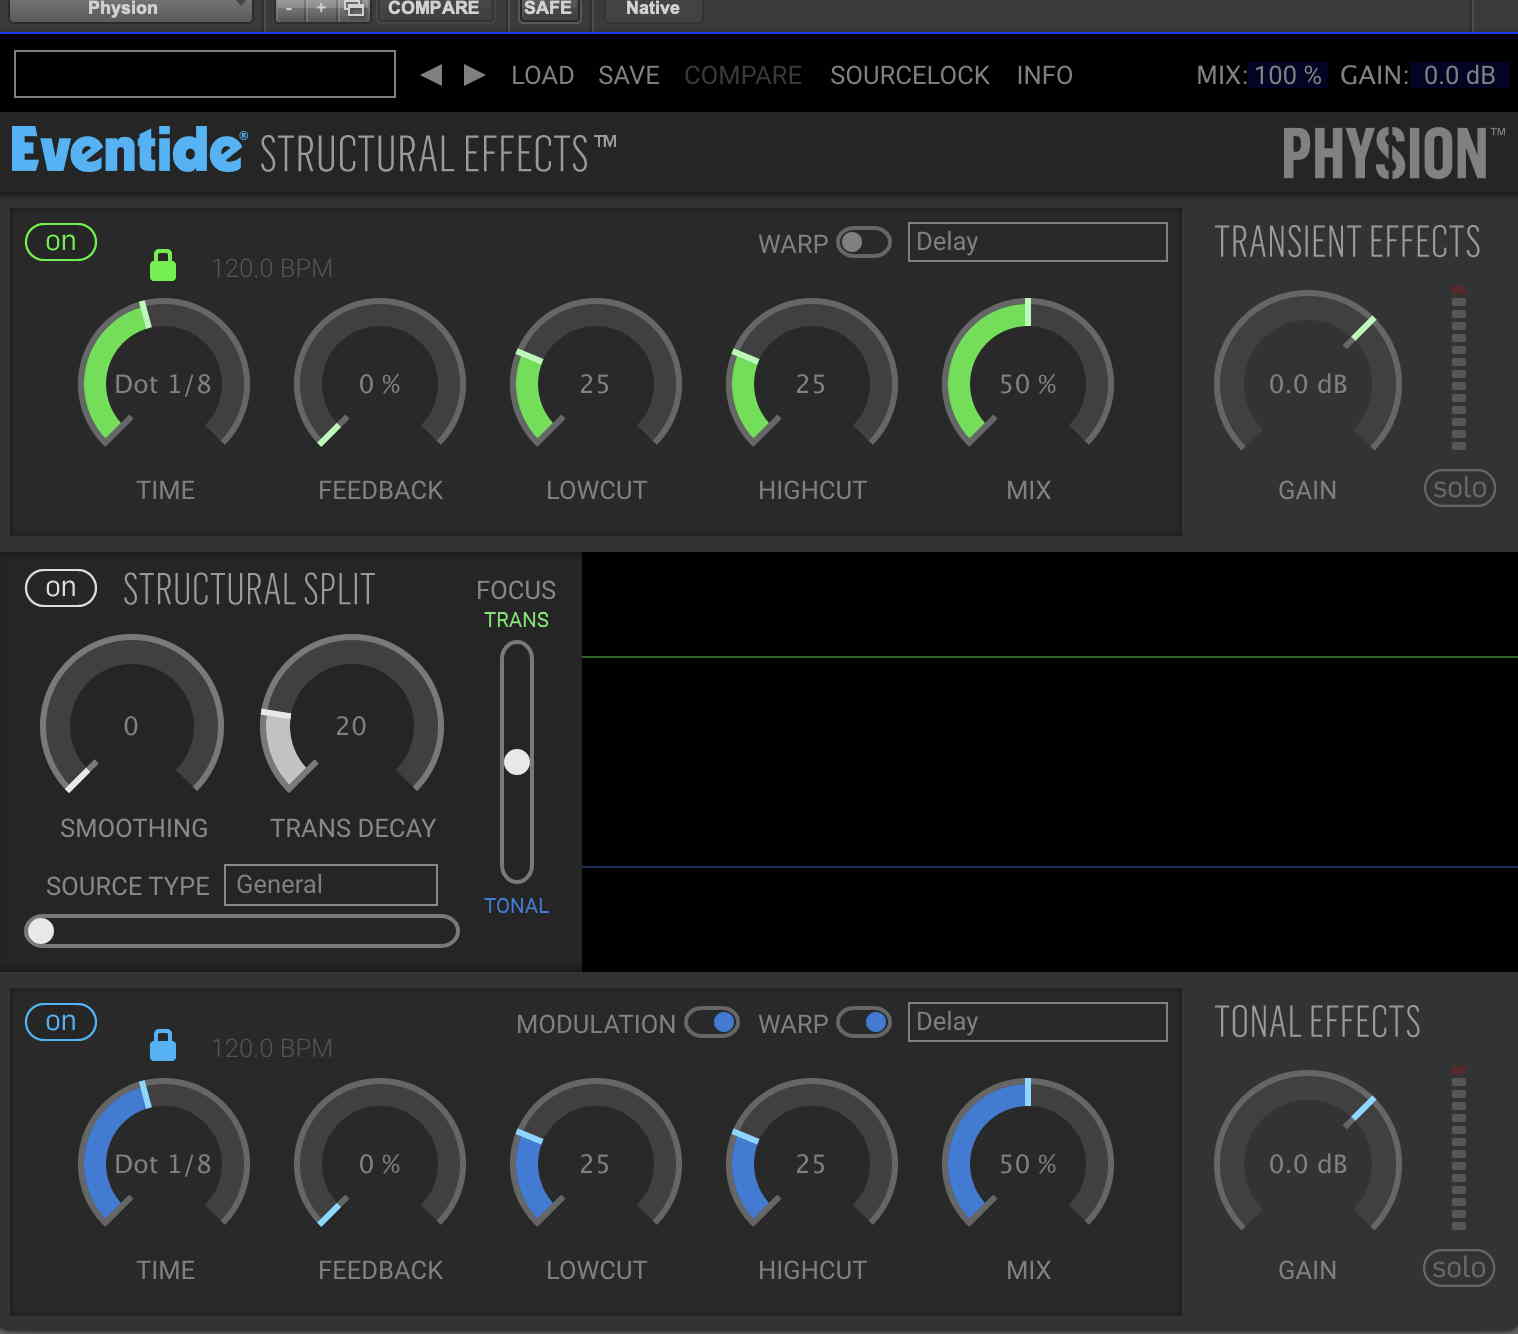Click the Native button in the header
Screen dimensions: 1518x1334
click(x=653, y=8)
